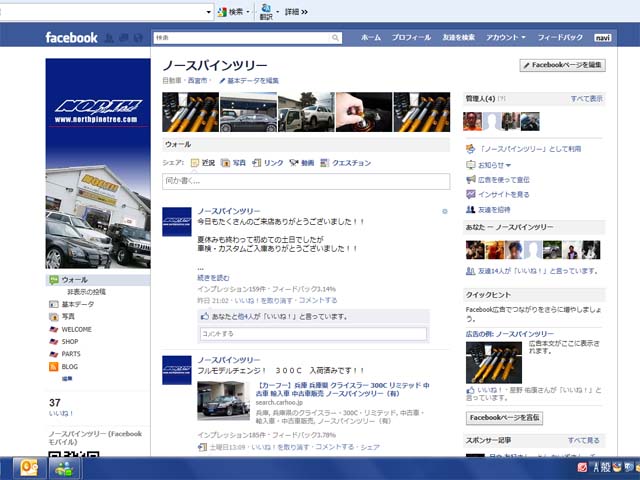This screenshot has height=480, width=640.
Task: Select 近況 share option
Action: pos(203,163)
